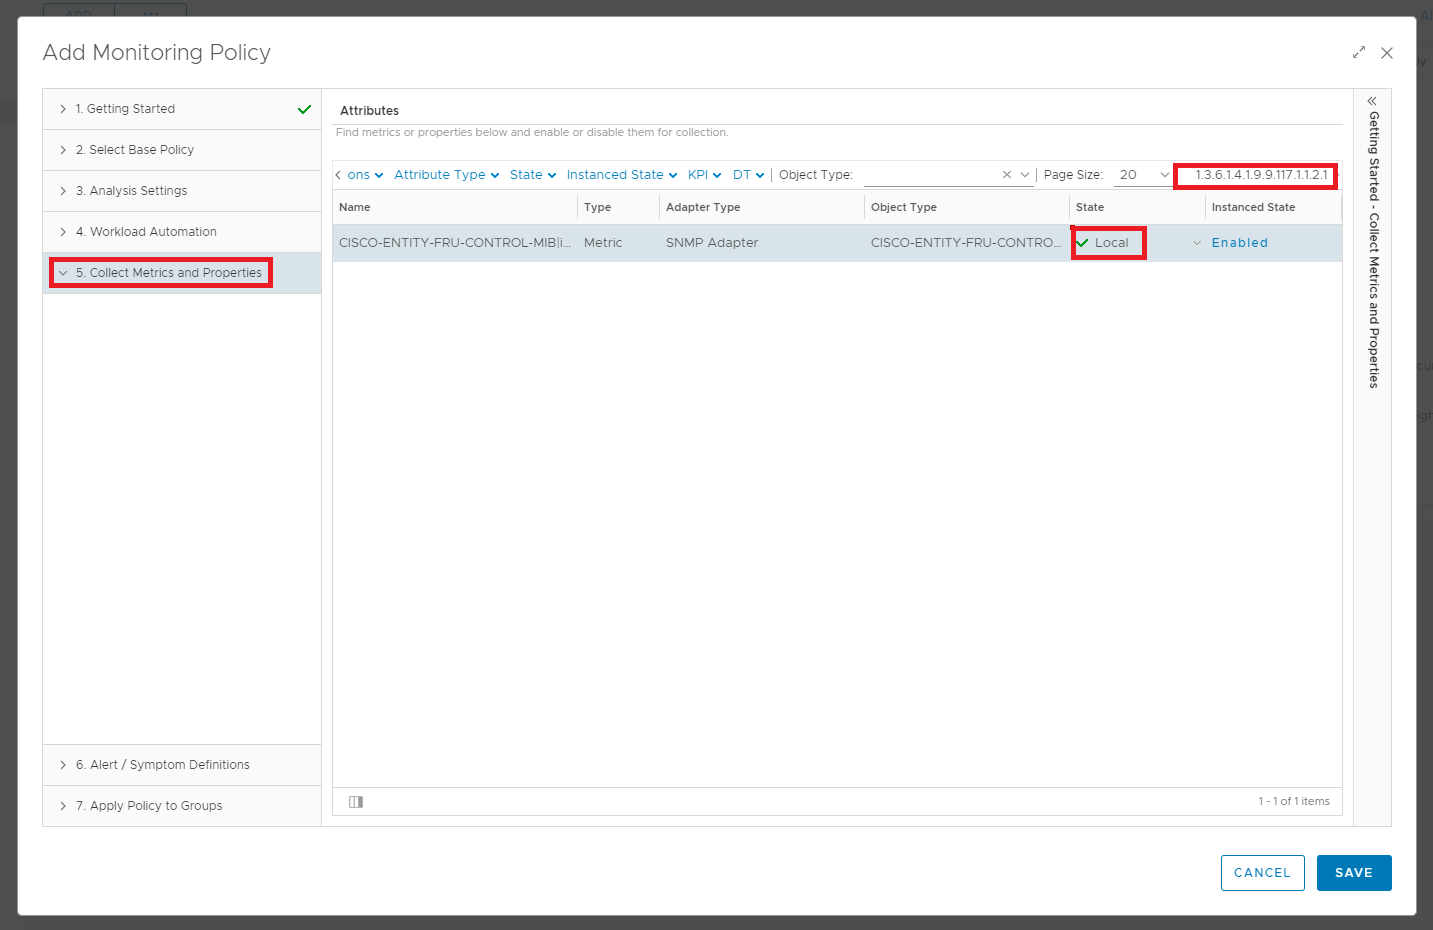Open the Attribute Type filter dropdown

[x=446, y=175]
